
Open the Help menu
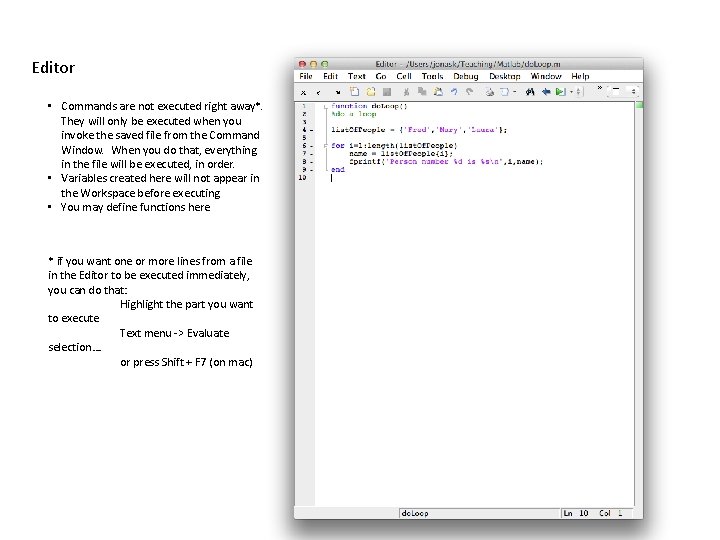tap(580, 76)
